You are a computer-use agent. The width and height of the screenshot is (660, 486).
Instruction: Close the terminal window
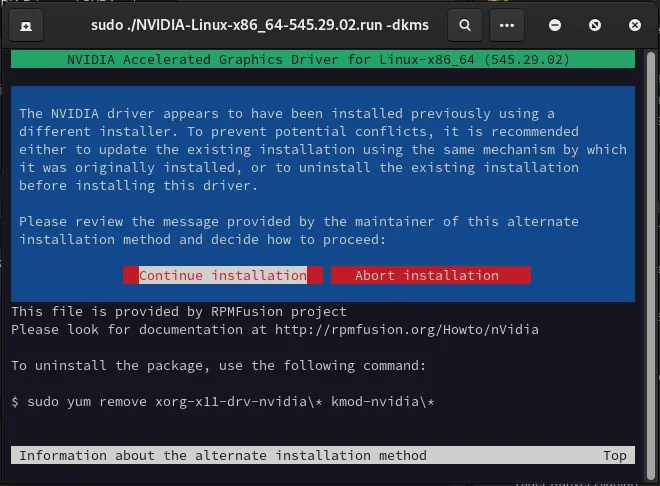(635, 25)
